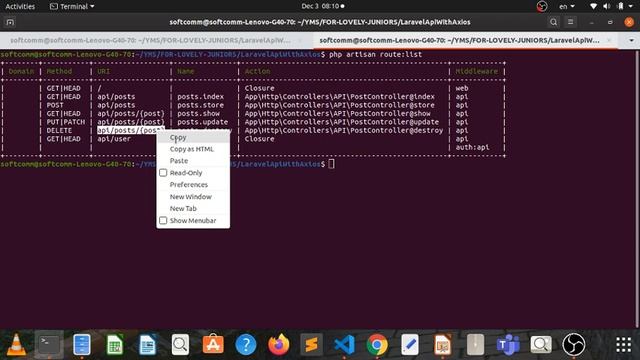640x360 pixels.
Task: Open the en keyboard language dropdown
Action: pyautogui.click(x=567, y=6)
